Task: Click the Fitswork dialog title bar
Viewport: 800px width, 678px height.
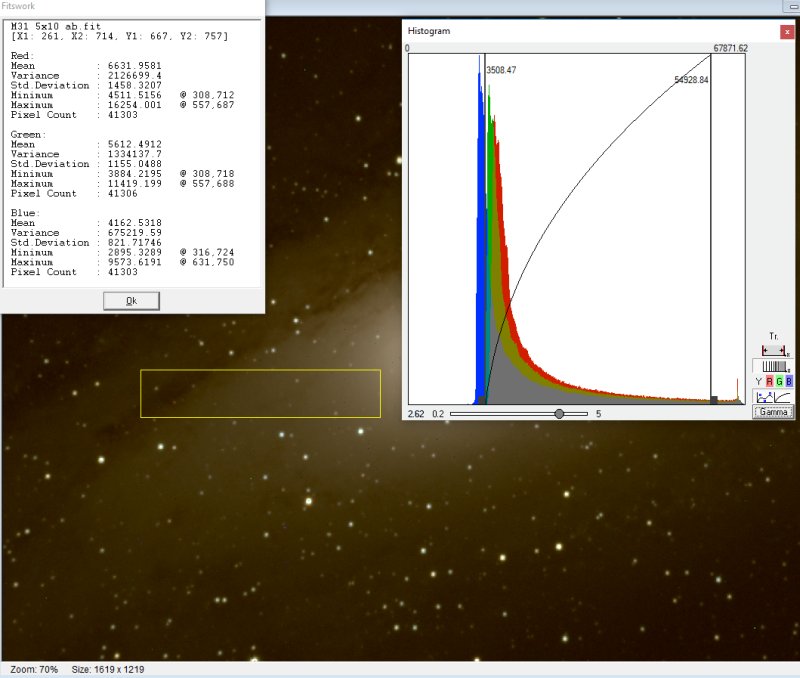Action: pyautogui.click(x=130, y=6)
